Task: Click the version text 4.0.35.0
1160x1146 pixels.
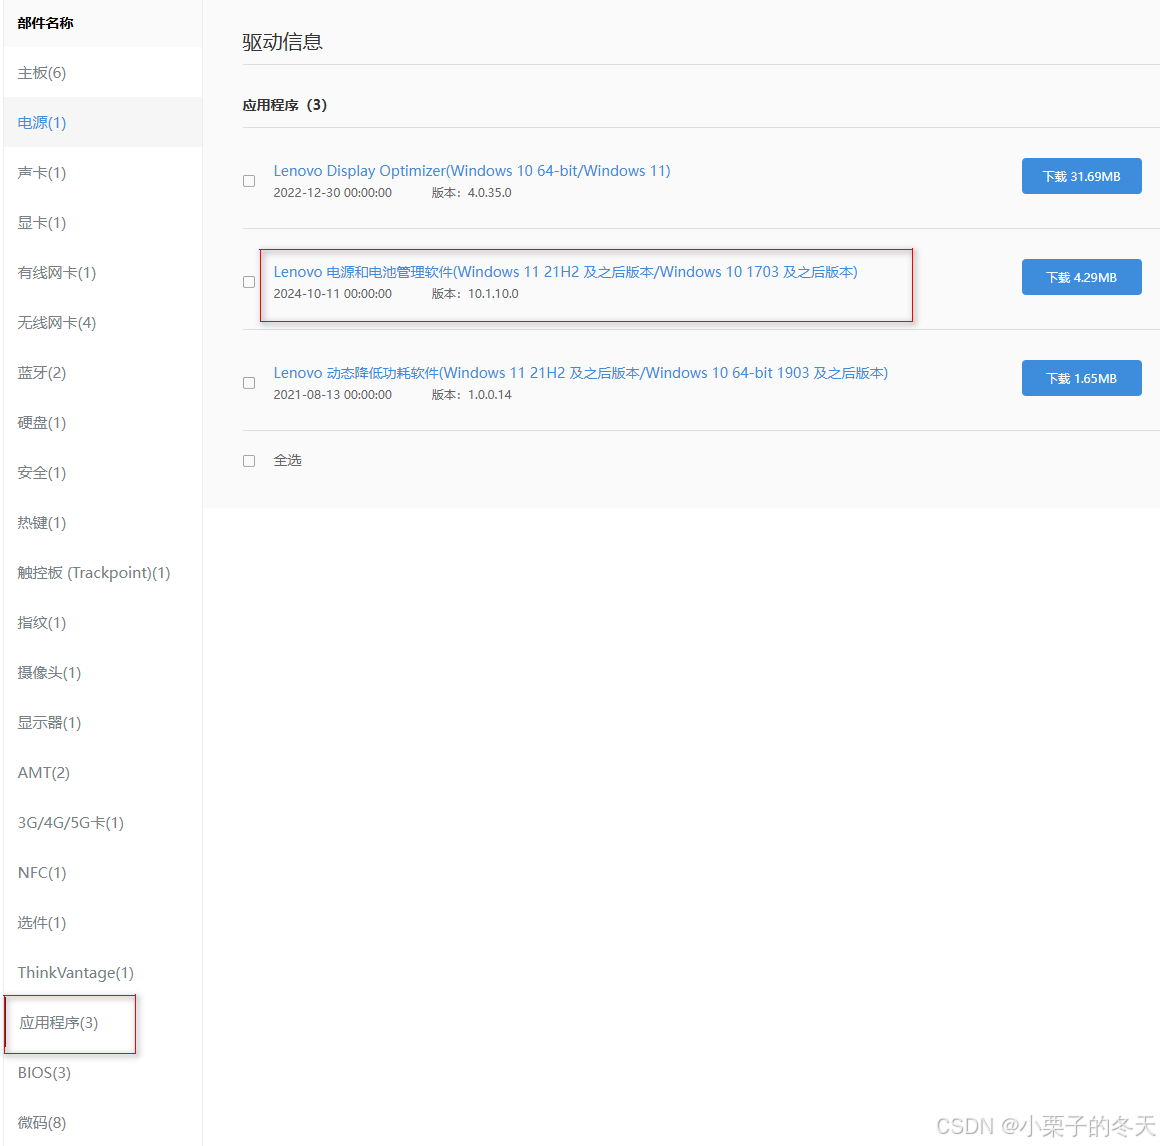Action: point(489,192)
